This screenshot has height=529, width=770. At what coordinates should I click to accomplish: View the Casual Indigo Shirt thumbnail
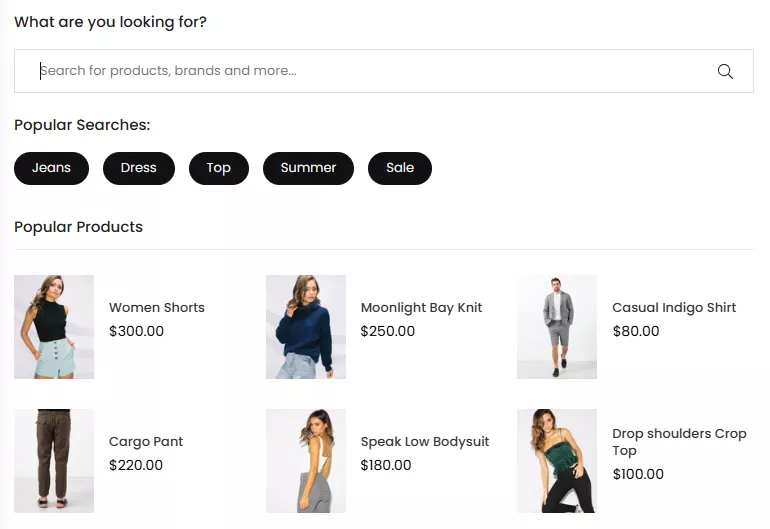[557, 327]
